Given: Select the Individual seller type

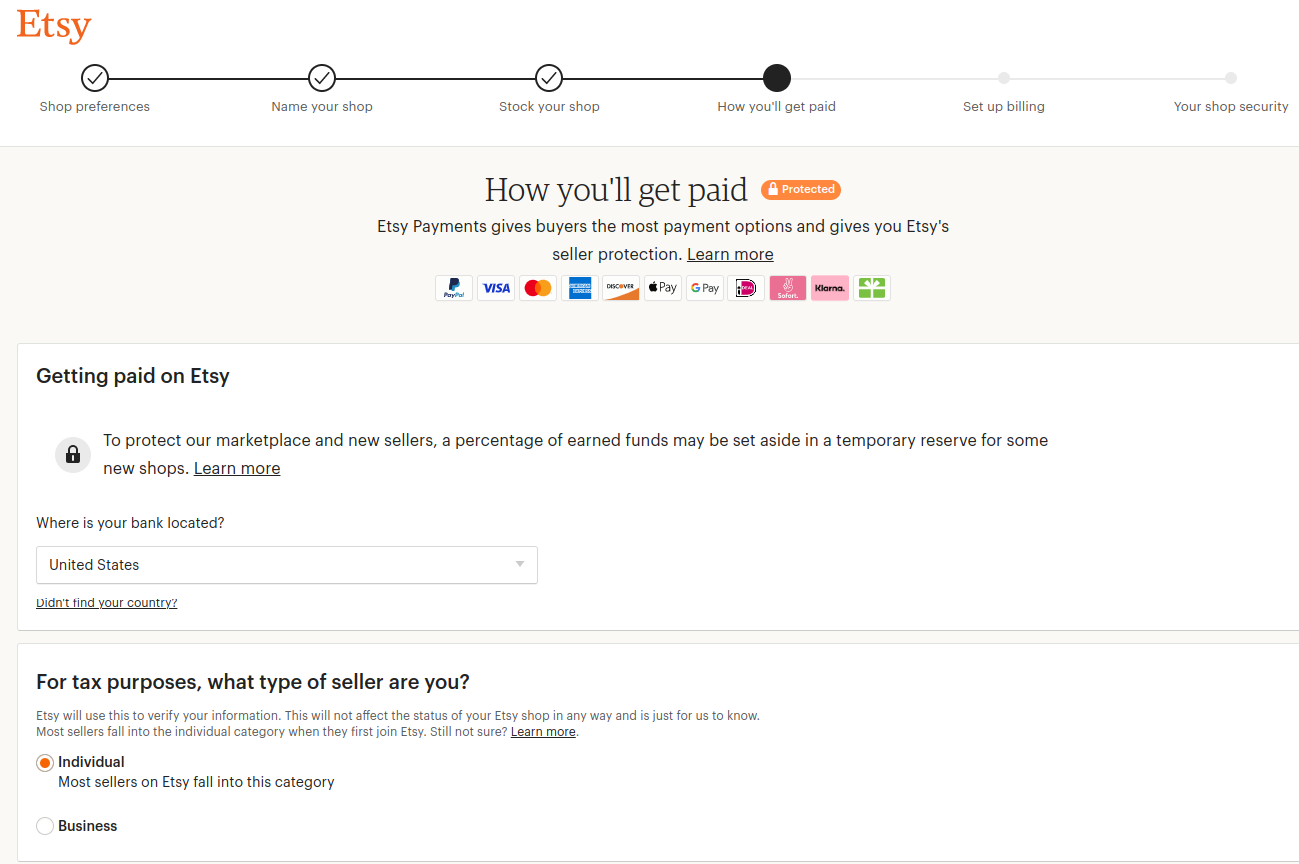Looking at the screenshot, I should [x=45, y=763].
